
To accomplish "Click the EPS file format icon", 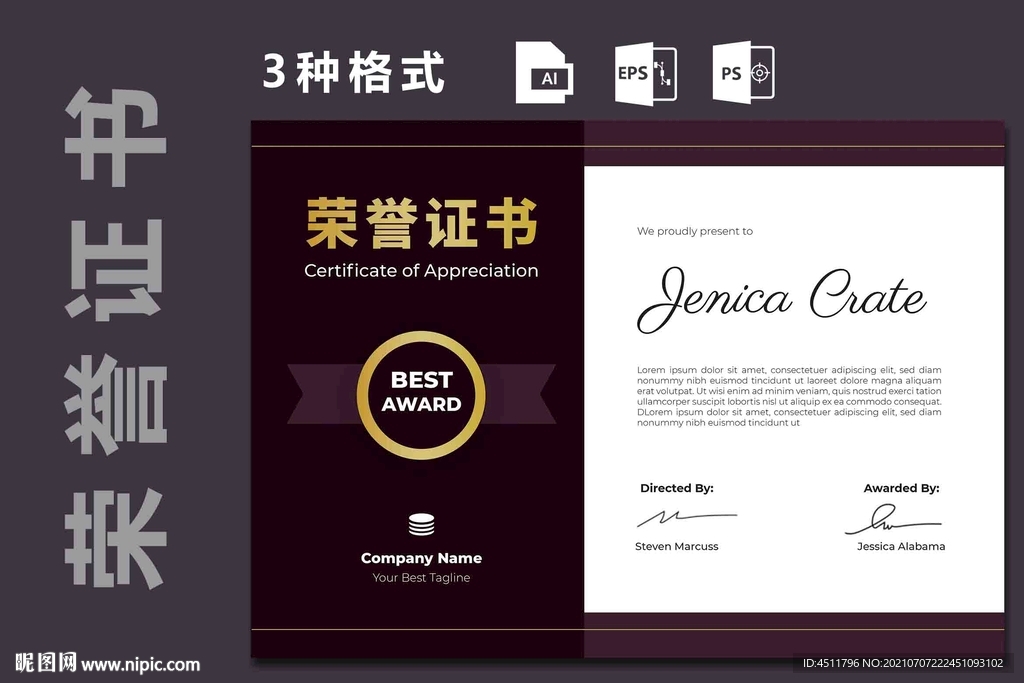I will click(645, 73).
